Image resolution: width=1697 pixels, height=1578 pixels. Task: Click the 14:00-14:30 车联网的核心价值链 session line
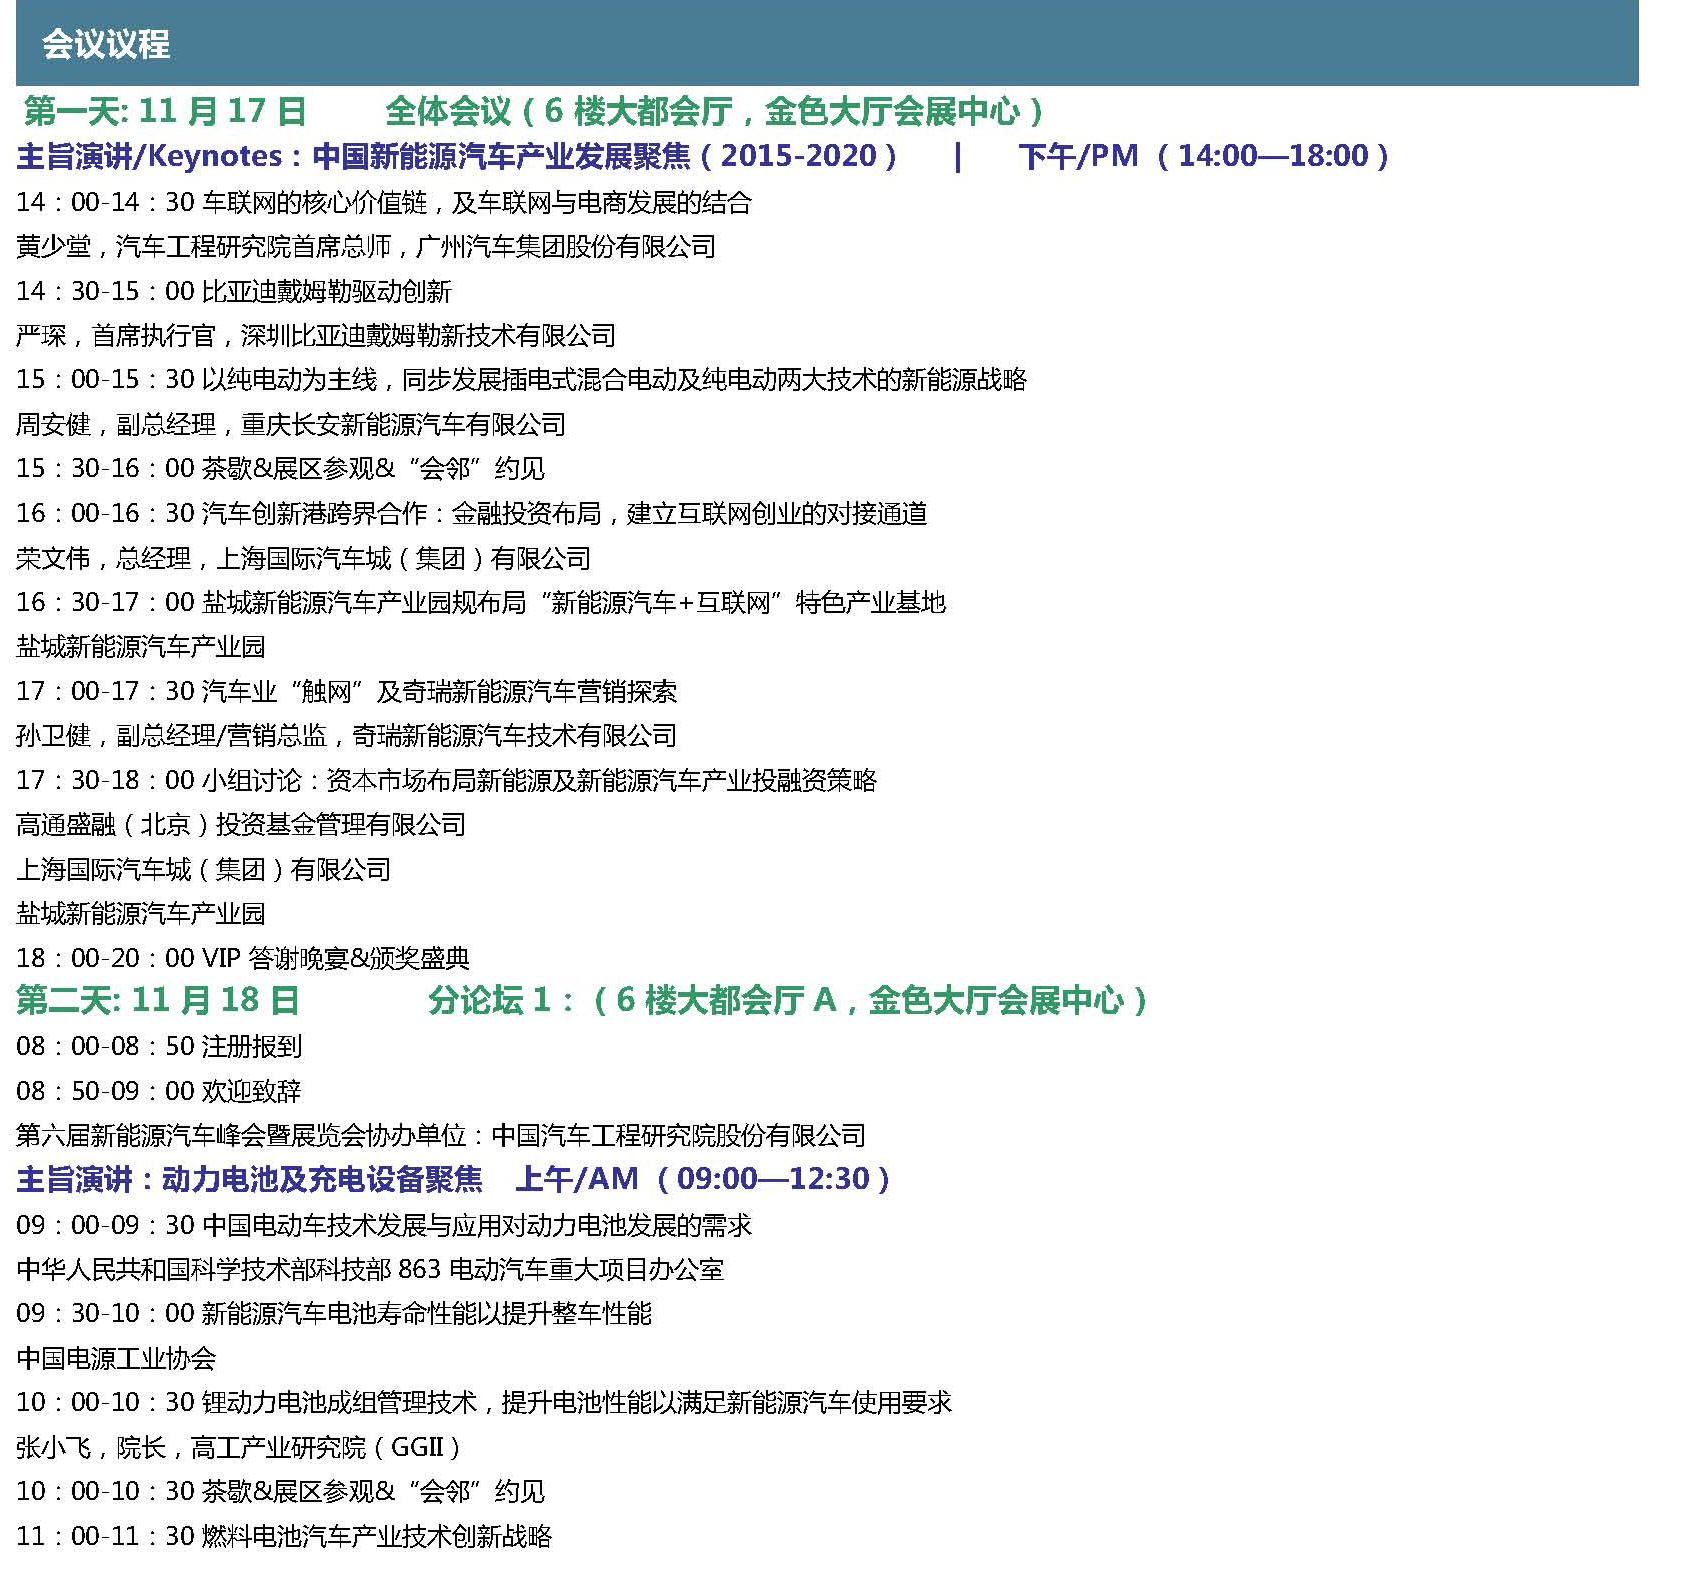[x=384, y=202]
